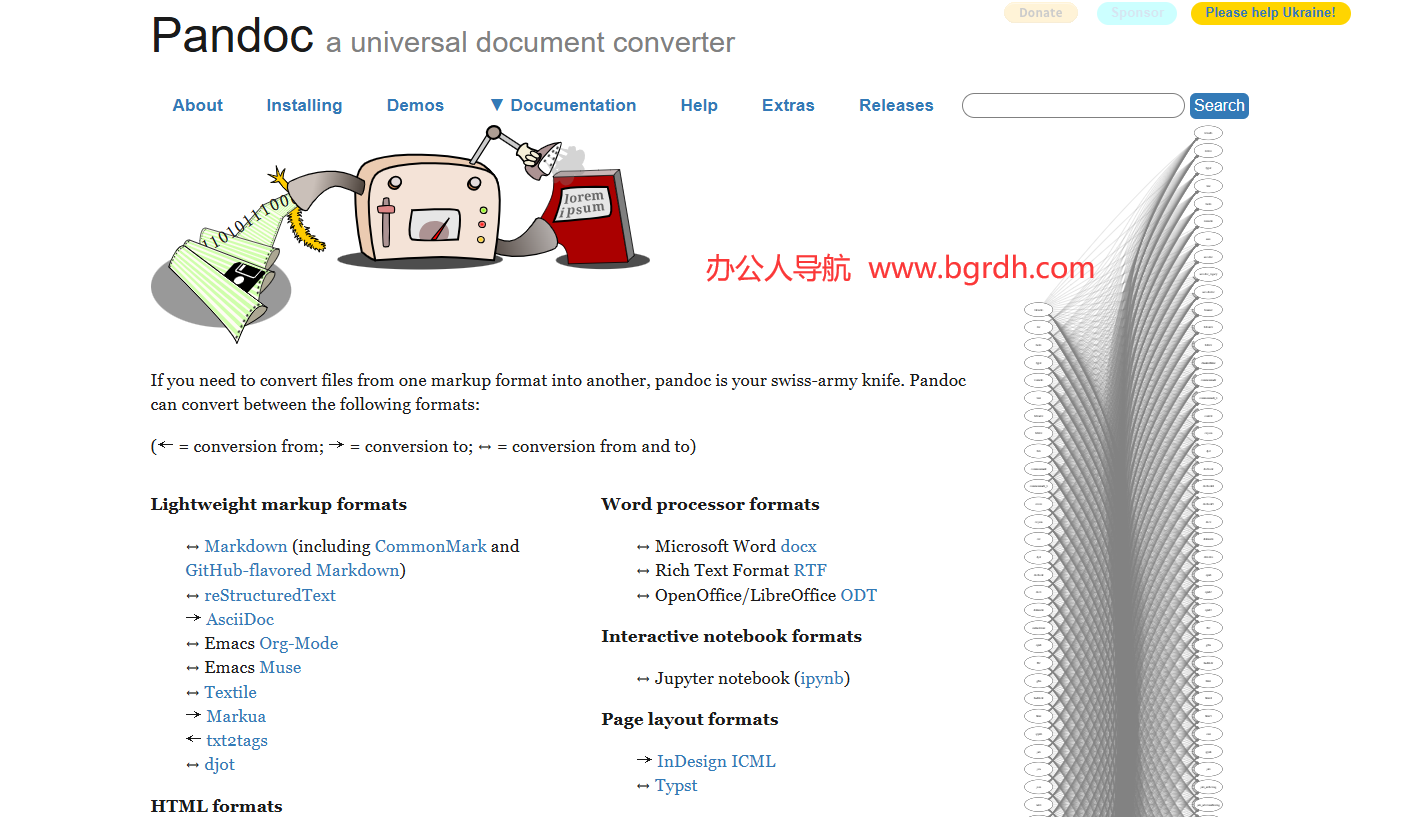Open the Help menu item
Viewport: 1423px width, 817px height.
(x=699, y=105)
